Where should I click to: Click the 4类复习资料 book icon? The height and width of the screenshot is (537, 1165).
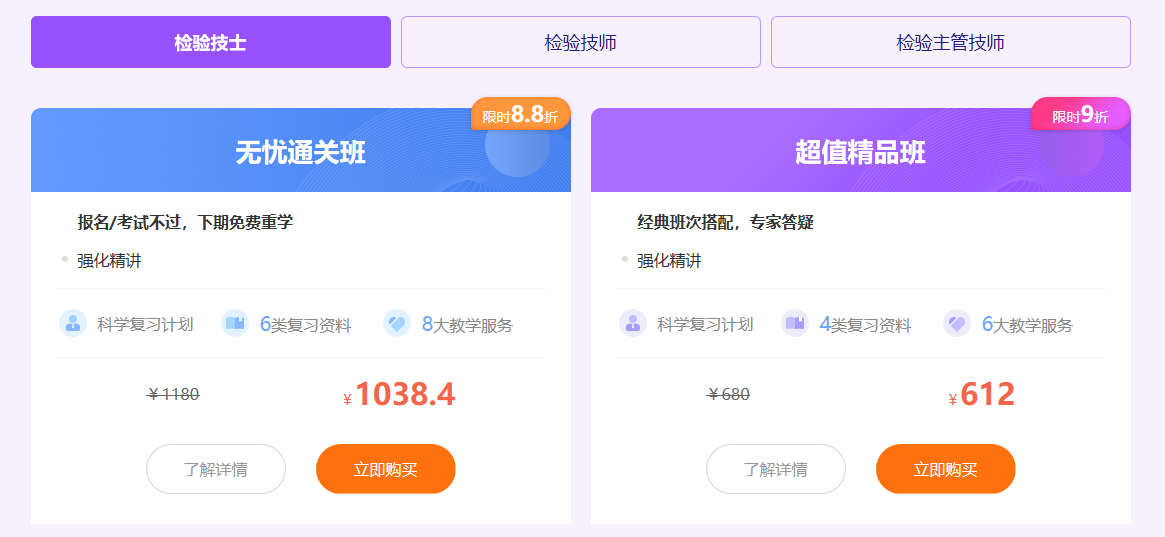795,323
